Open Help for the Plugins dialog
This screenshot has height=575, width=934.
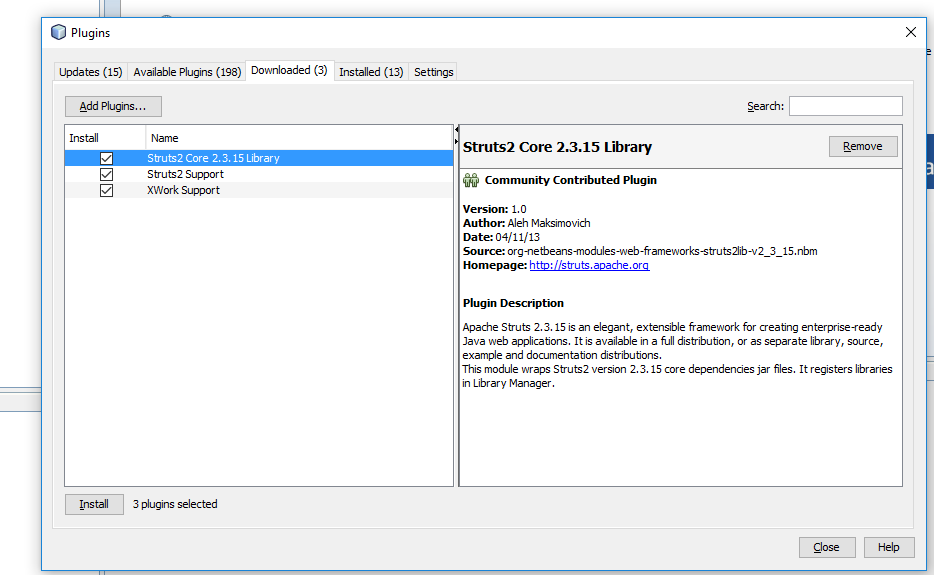click(x=889, y=547)
